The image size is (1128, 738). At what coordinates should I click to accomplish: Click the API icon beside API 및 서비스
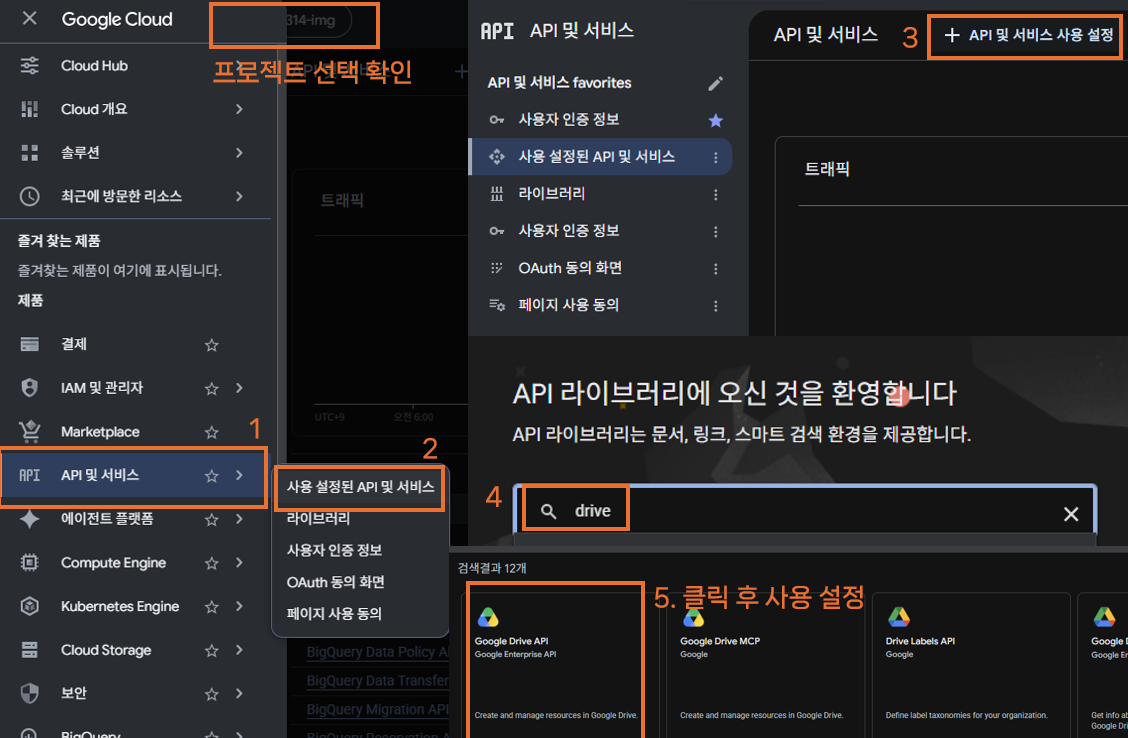pyautogui.click(x=29, y=475)
